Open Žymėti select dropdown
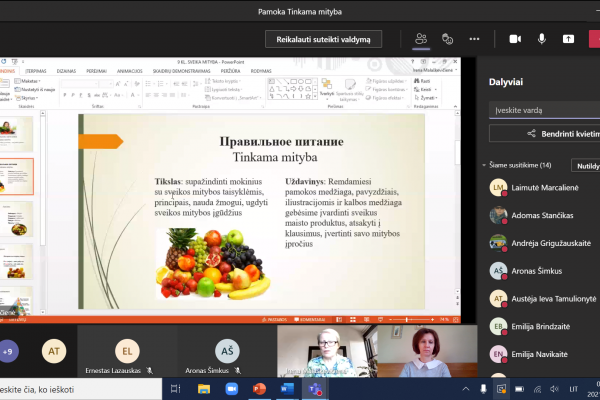Screen dimensions: 600x400 point(426,98)
